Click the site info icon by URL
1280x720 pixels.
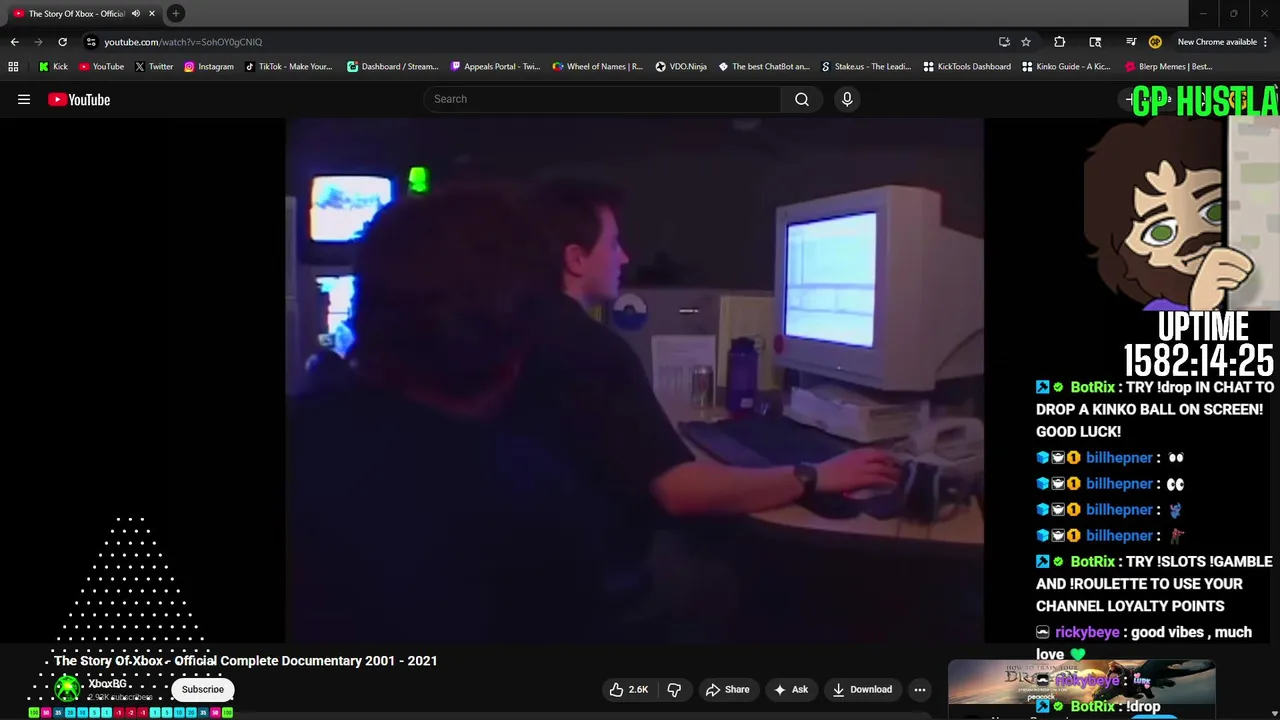point(91,42)
